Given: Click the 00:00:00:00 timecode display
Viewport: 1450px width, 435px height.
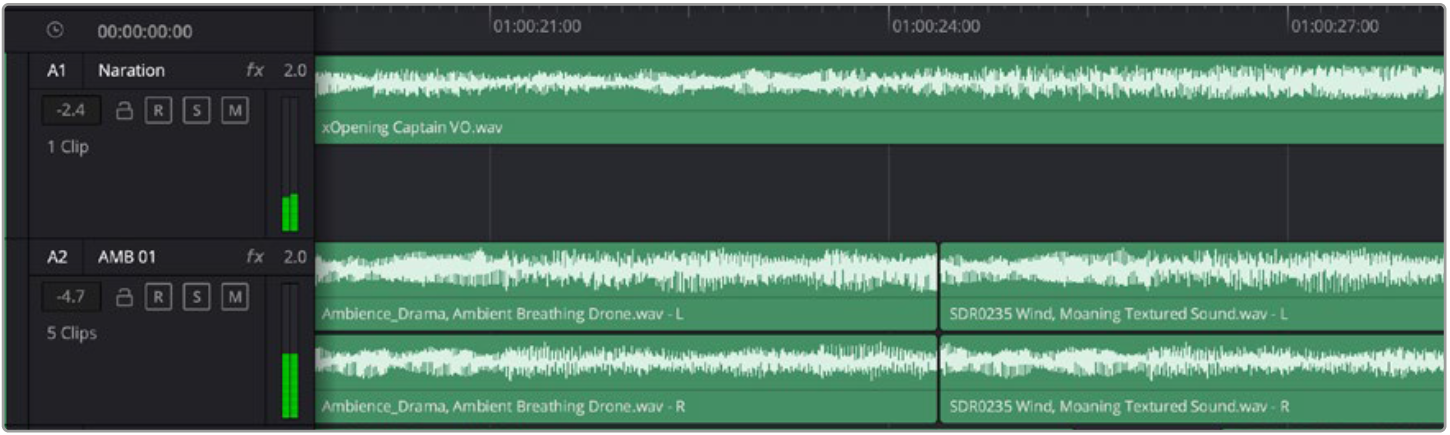Looking at the screenshot, I should (145, 31).
